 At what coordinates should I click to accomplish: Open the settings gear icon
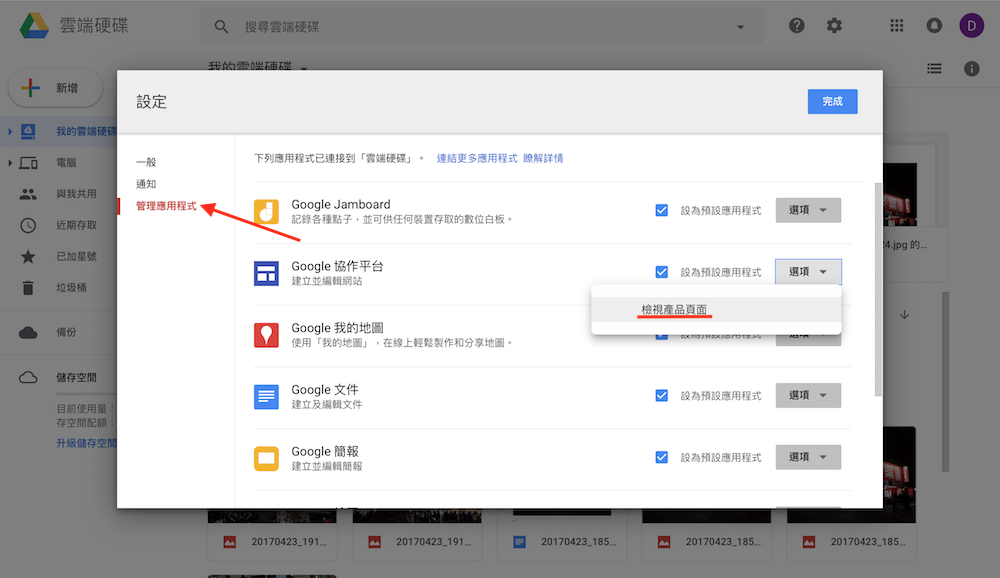[834, 26]
